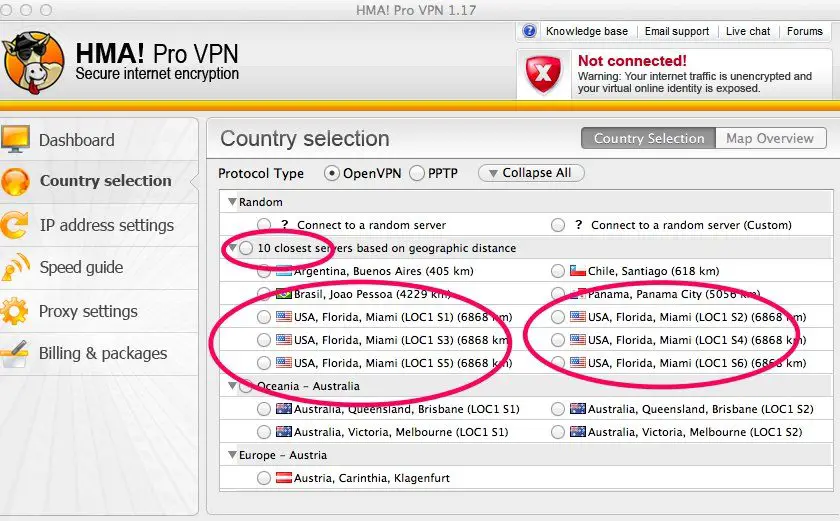Collapse the Random group triangle
This screenshot has width=840, height=521.
(232, 202)
